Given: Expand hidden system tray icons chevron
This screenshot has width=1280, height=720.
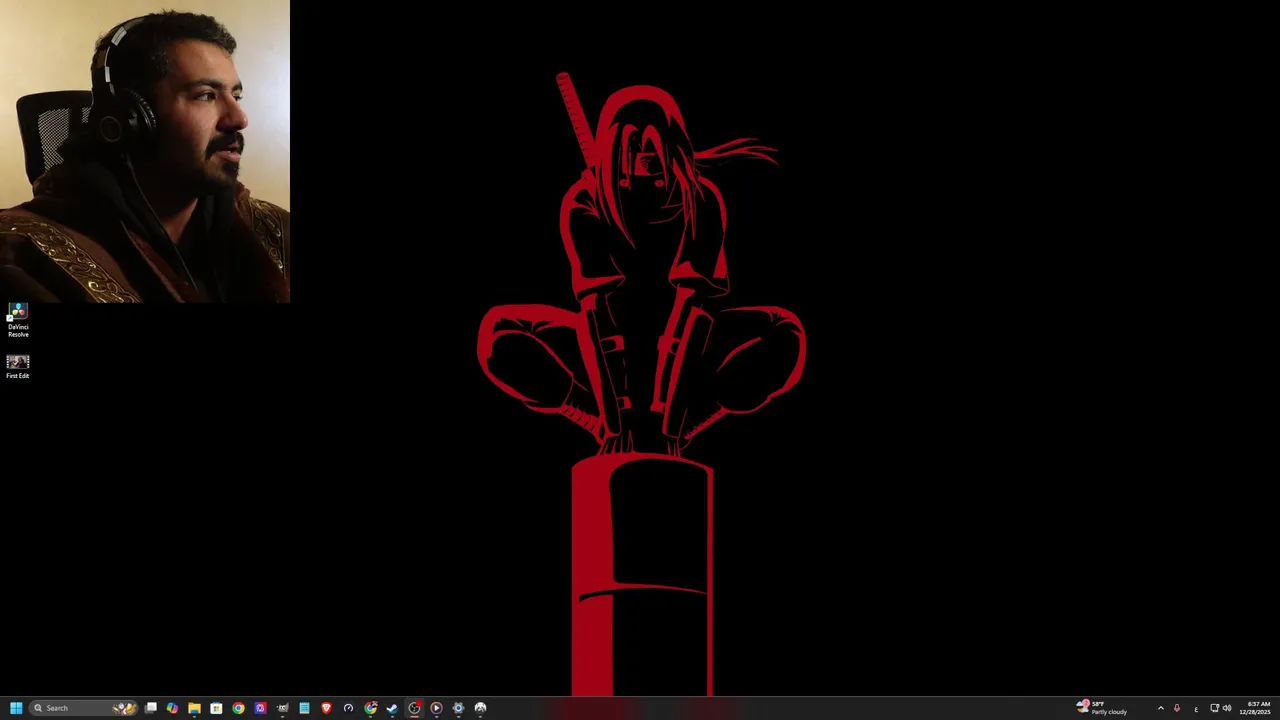Looking at the screenshot, I should [x=1160, y=708].
